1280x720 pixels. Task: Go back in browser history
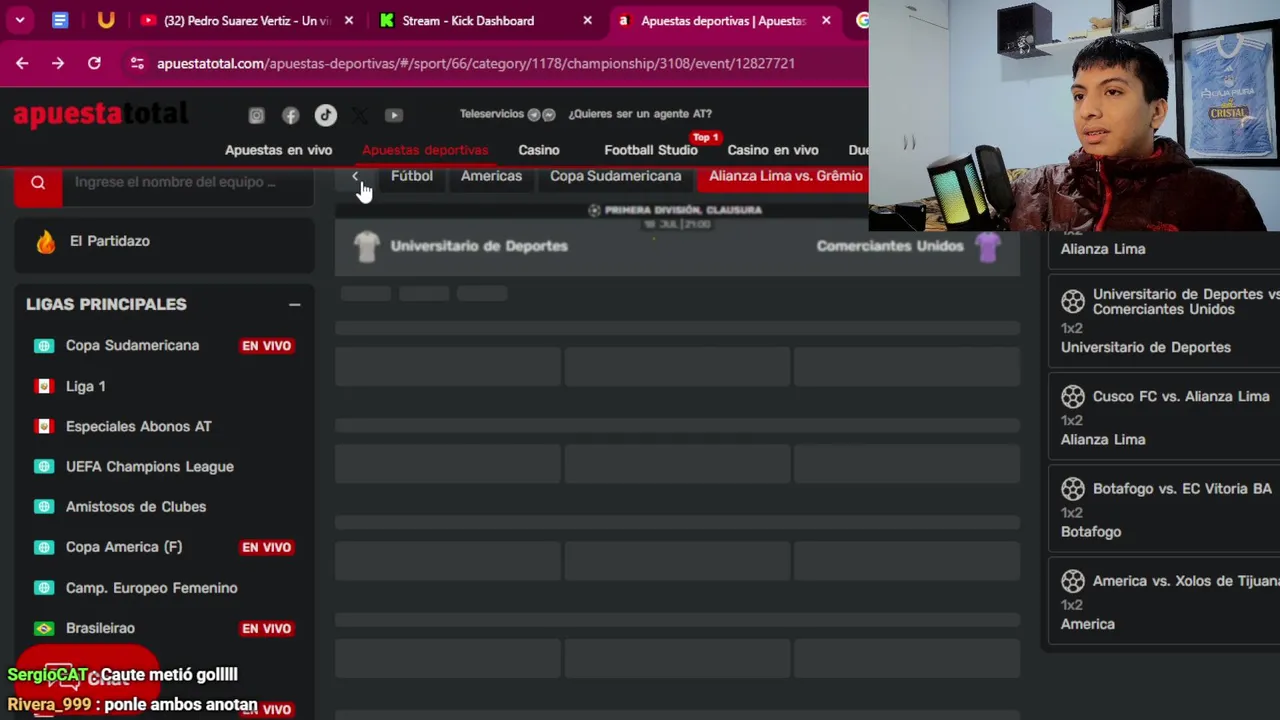[x=22, y=63]
